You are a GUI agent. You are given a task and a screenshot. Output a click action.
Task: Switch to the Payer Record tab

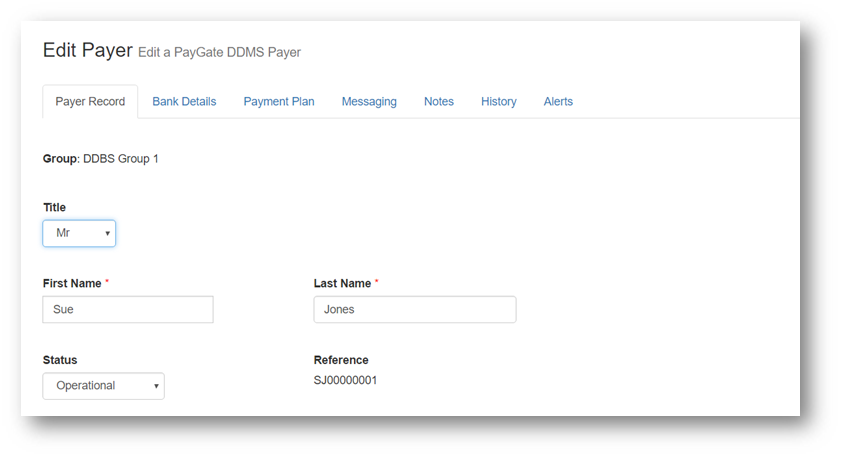[x=90, y=102]
